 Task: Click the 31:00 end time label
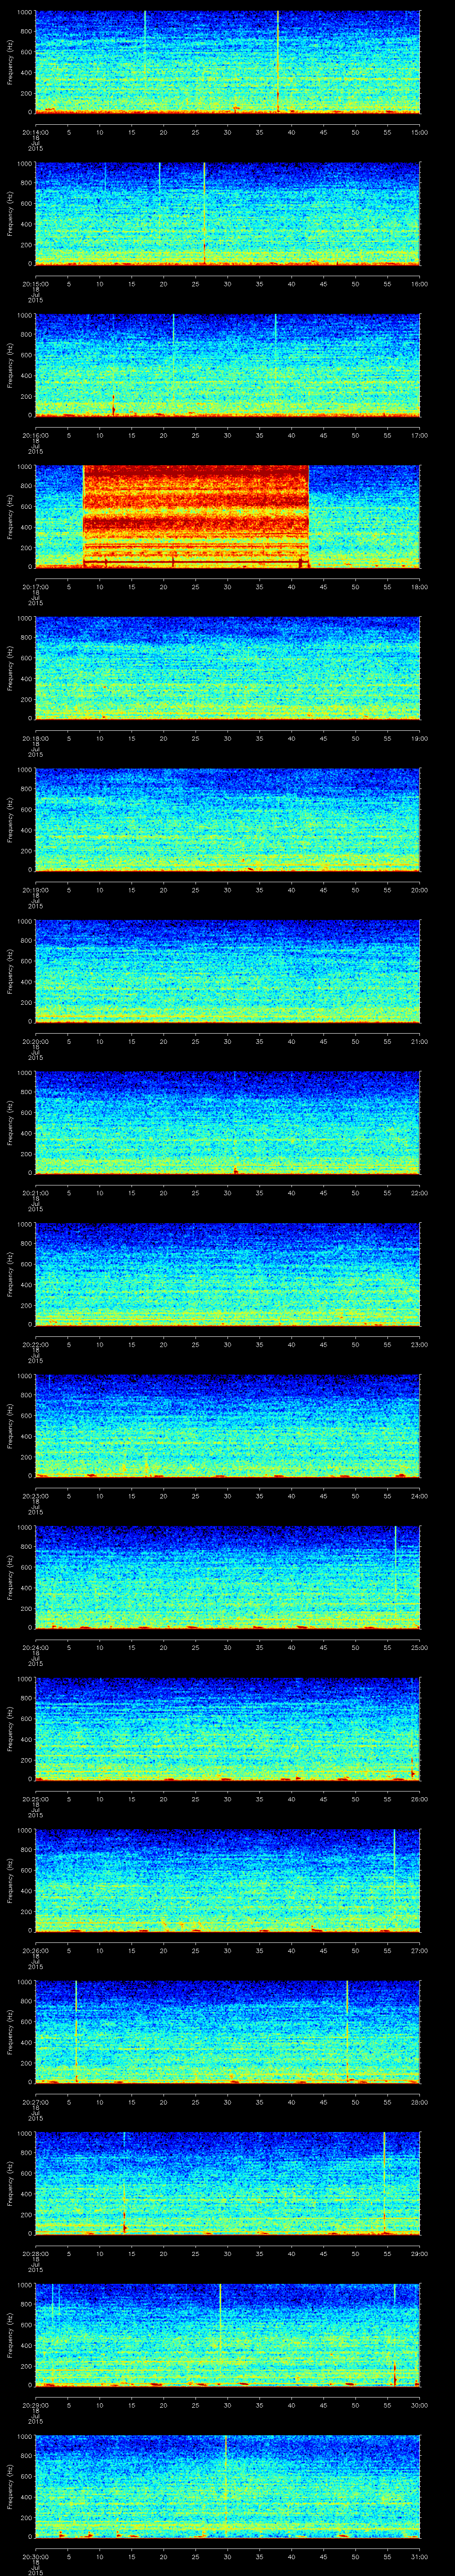tap(420, 2556)
